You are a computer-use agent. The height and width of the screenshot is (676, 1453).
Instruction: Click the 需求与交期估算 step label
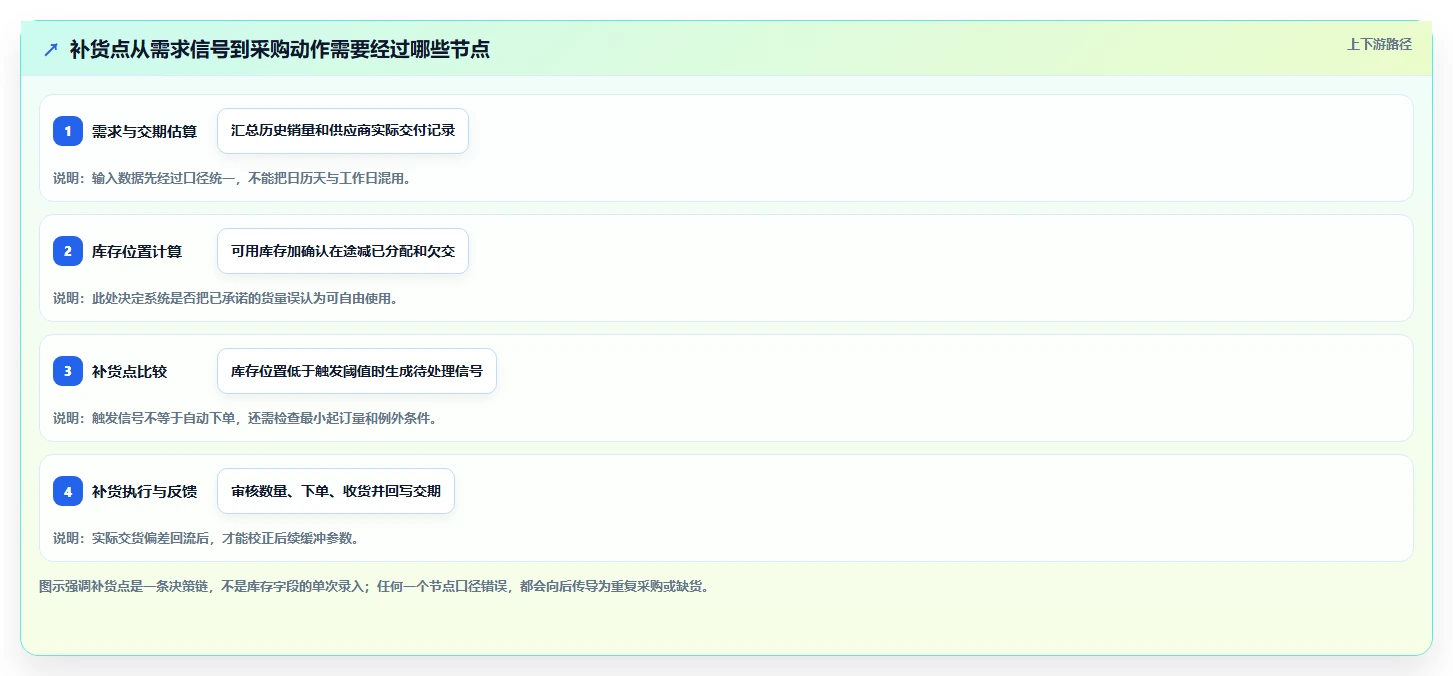144,131
